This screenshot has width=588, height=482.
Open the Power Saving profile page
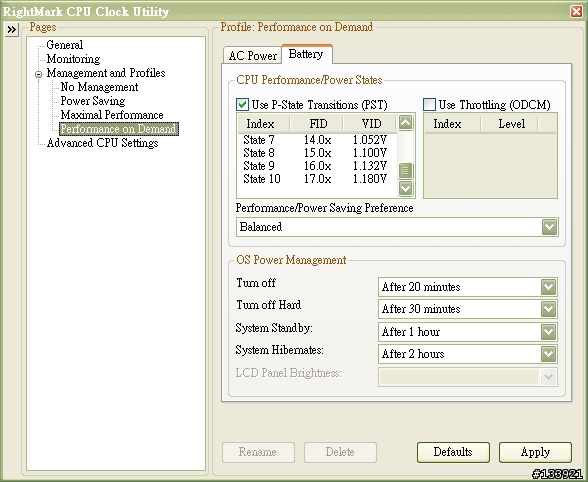[x=93, y=101]
